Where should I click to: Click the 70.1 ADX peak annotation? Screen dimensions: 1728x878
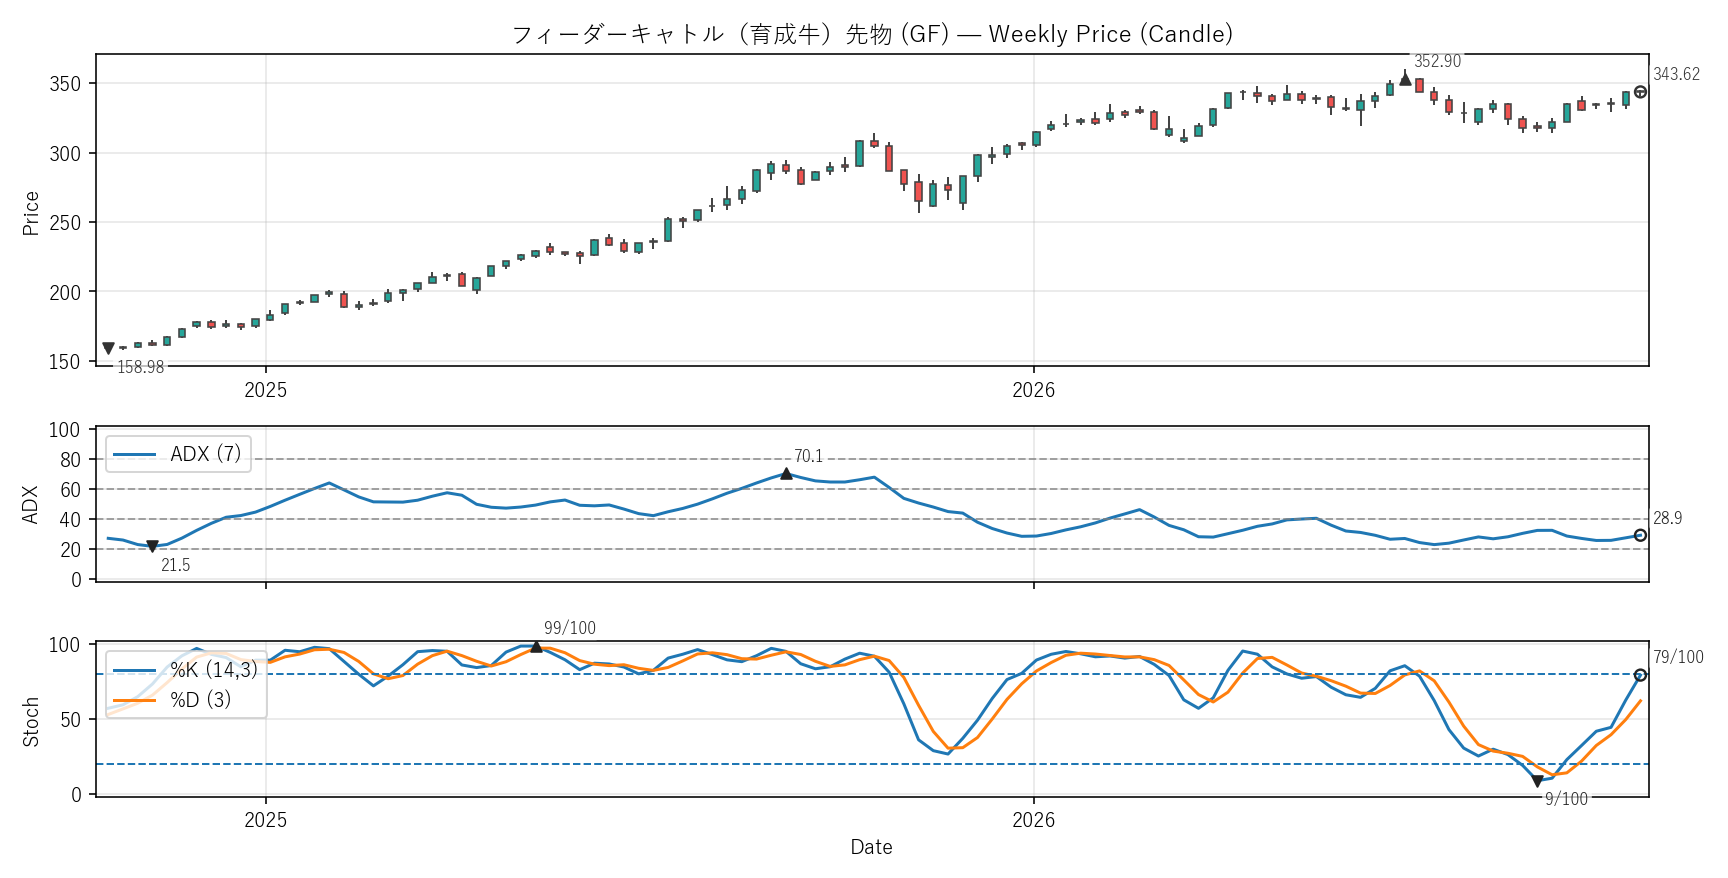pyautogui.click(x=809, y=456)
